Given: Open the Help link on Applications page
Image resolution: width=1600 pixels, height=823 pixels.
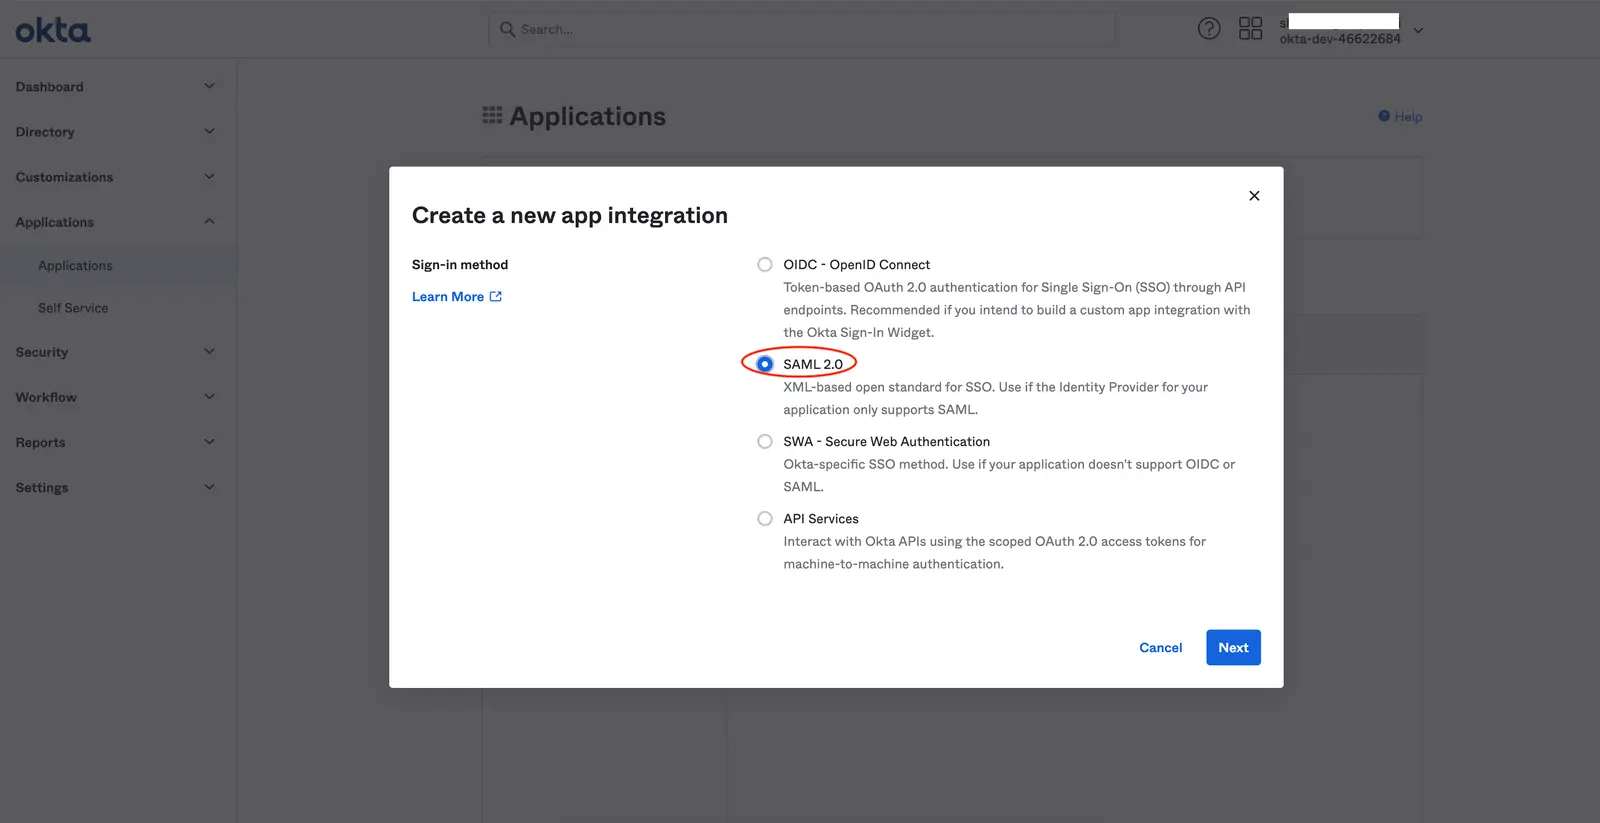Looking at the screenshot, I should click(x=1400, y=116).
